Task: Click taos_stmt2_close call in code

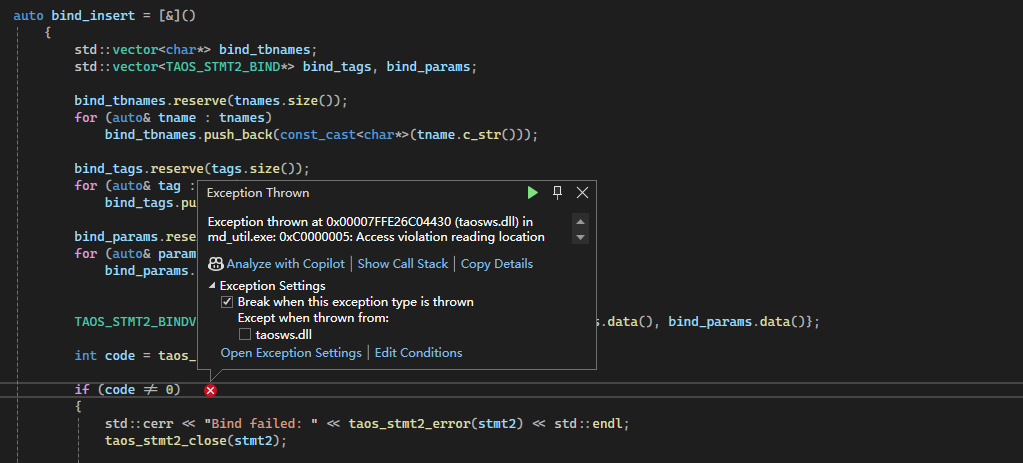Action: (168, 440)
